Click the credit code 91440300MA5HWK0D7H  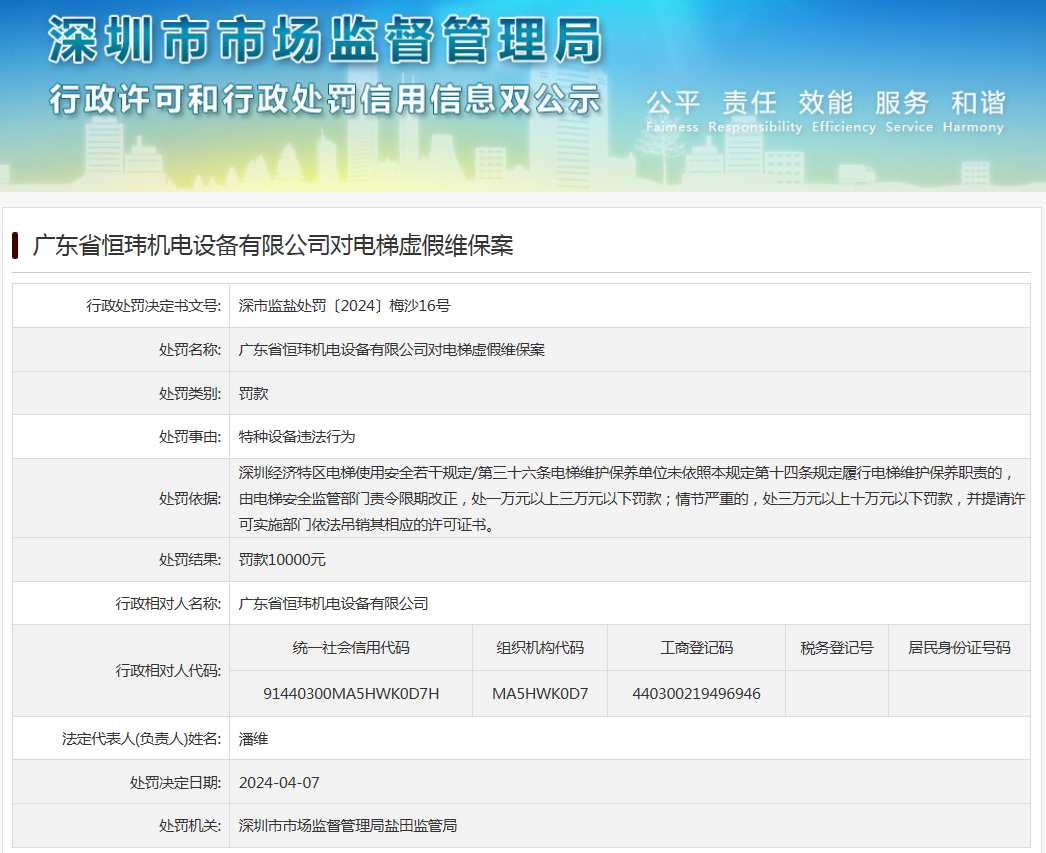coord(351,694)
